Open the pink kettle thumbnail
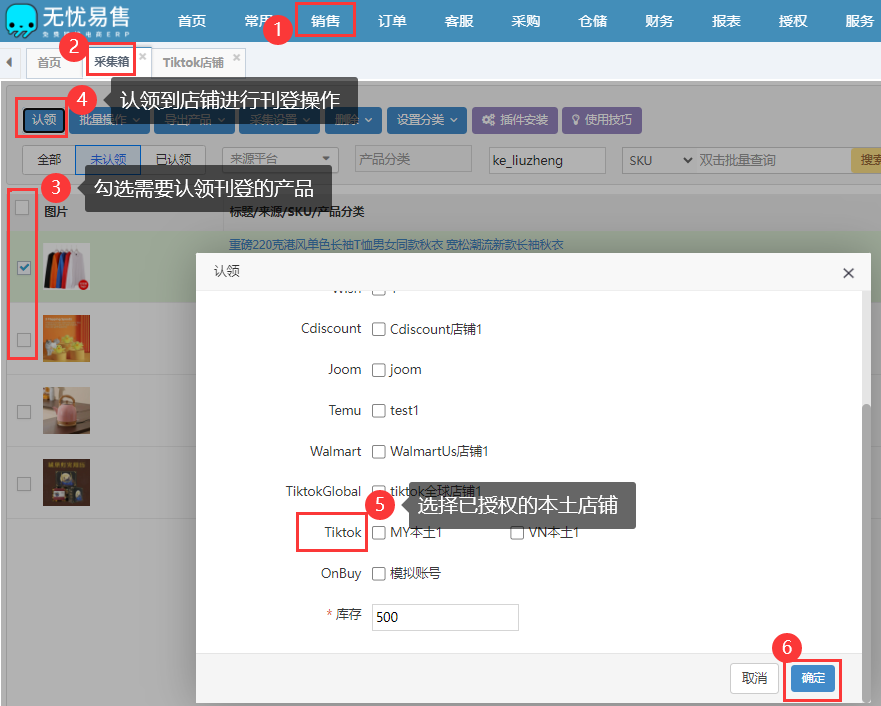881x706 pixels. click(x=66, y=410)
